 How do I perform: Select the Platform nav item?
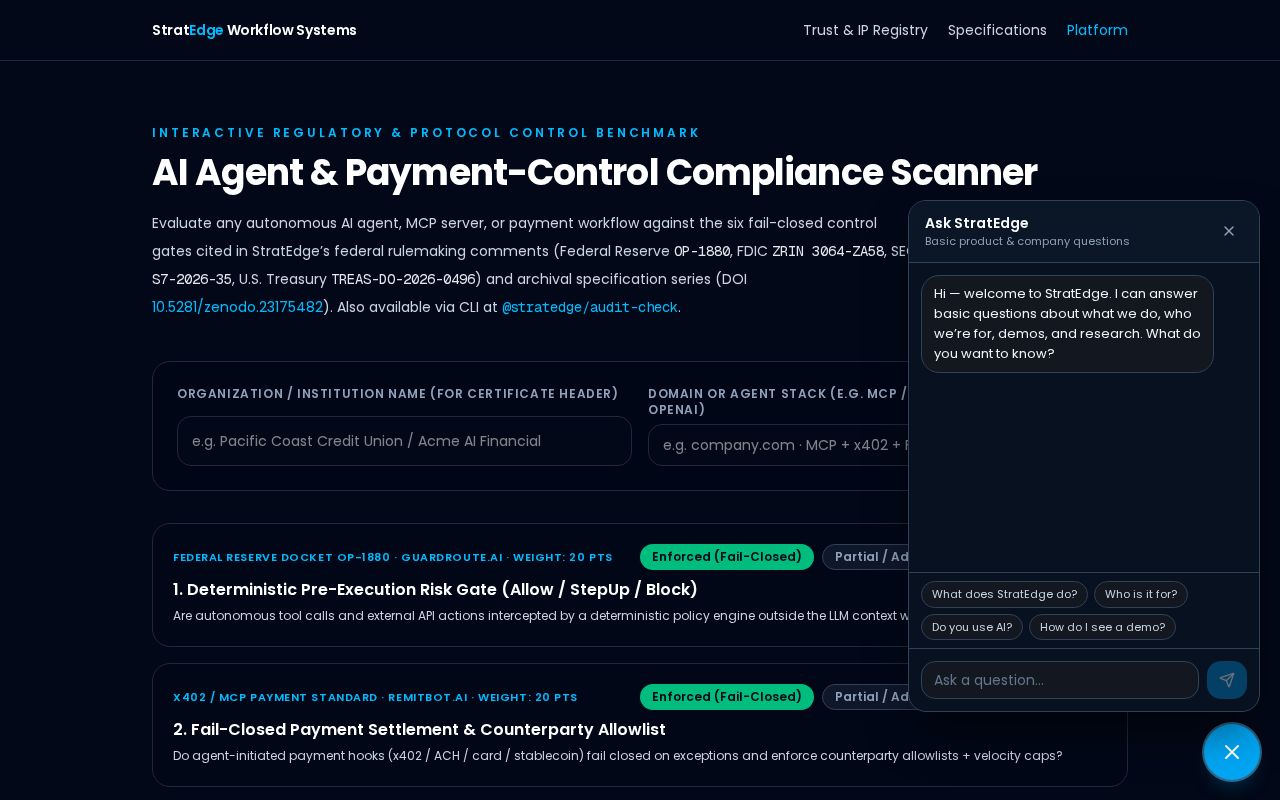pos(1097,30)
